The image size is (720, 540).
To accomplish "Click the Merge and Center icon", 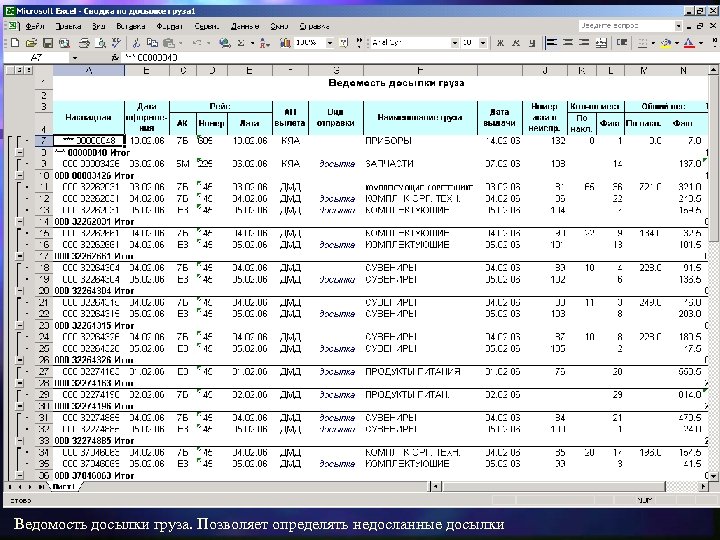I will [601, 43].
